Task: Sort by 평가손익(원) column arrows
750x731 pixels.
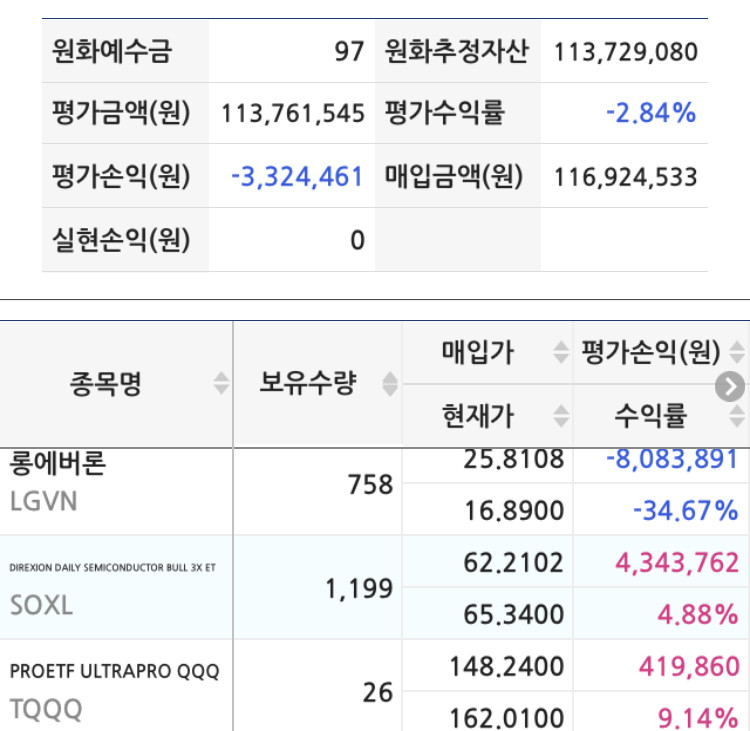Action: [737, 353]
